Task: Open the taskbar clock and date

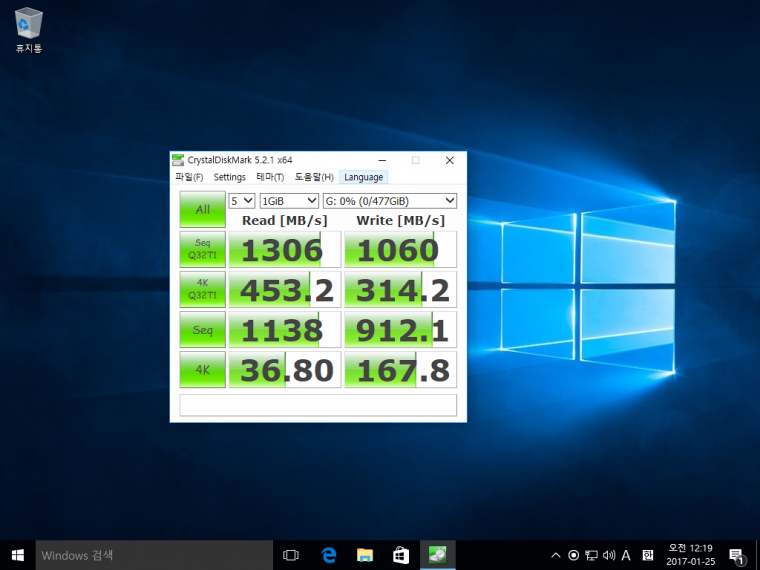Action: click(x=691, y=555)
